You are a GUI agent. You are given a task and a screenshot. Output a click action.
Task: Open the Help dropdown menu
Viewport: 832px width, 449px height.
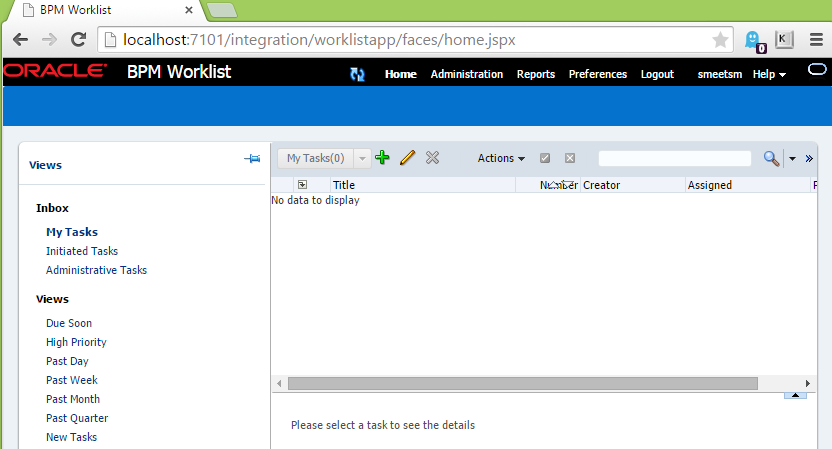769,74
